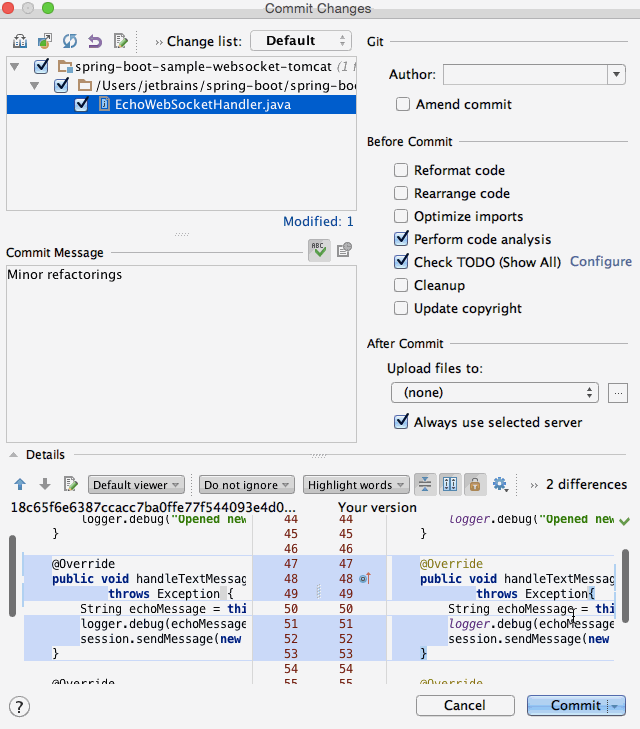640x729 pixels.
Task: Enable Optimize imports checkbox
Action: coord(401,216)
